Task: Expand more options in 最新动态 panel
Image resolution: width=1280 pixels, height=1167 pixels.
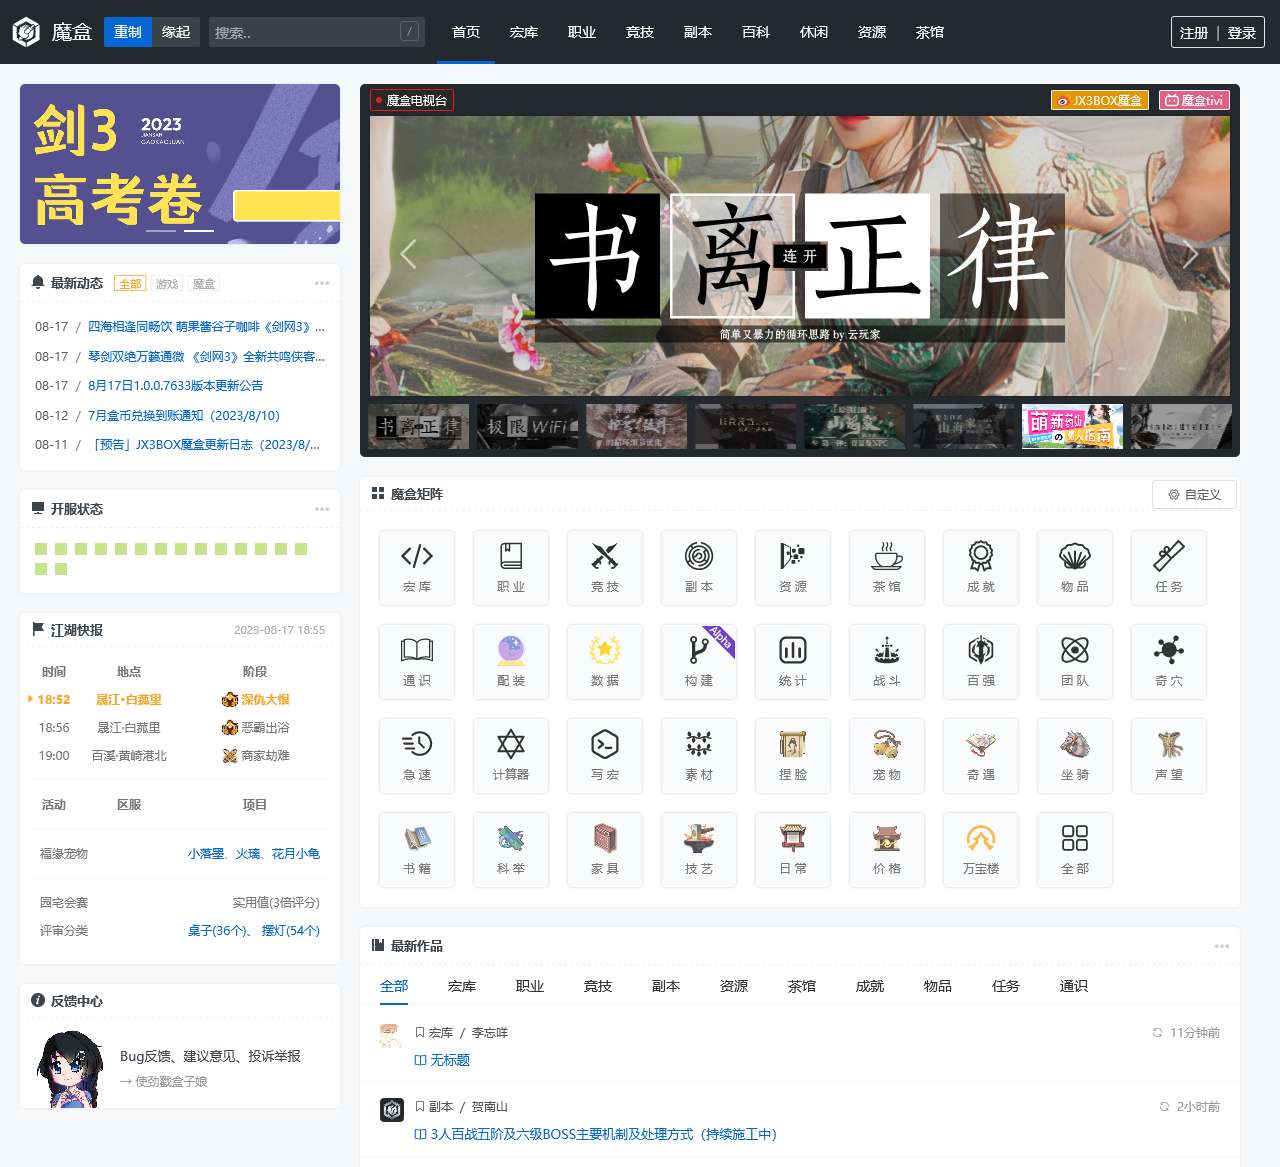Action: pos(322,283)
